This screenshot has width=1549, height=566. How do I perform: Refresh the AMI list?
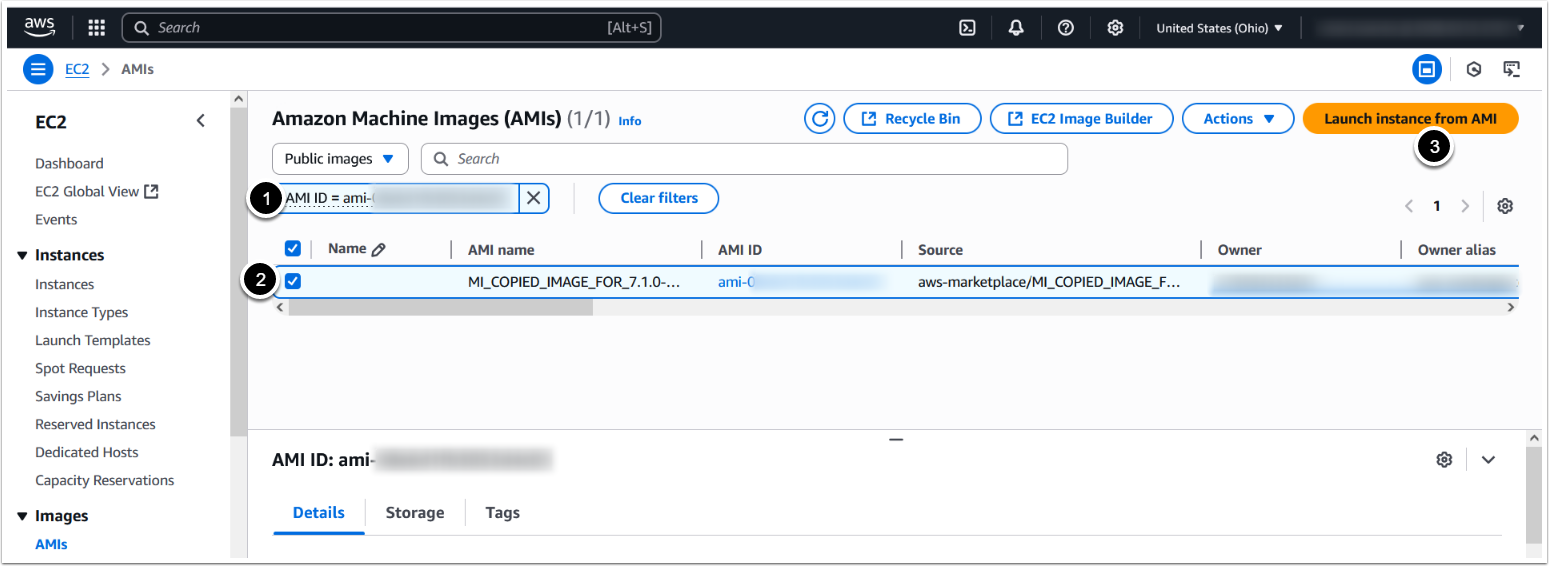(x=820, y=119)
